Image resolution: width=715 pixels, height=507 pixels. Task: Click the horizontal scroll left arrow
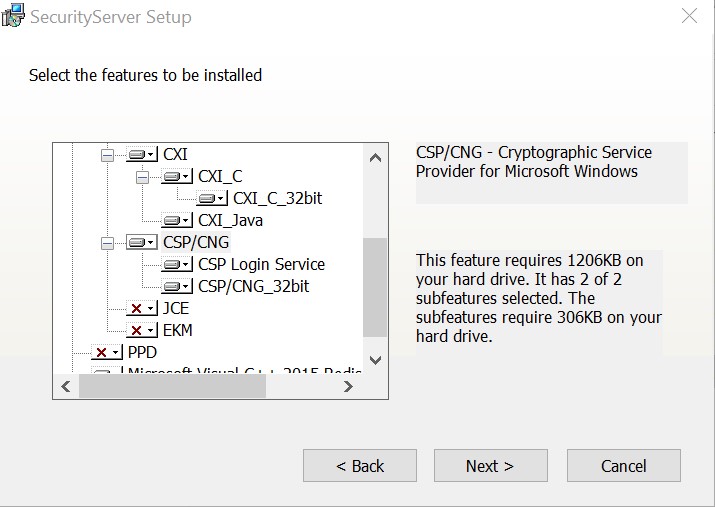[66, 387]
